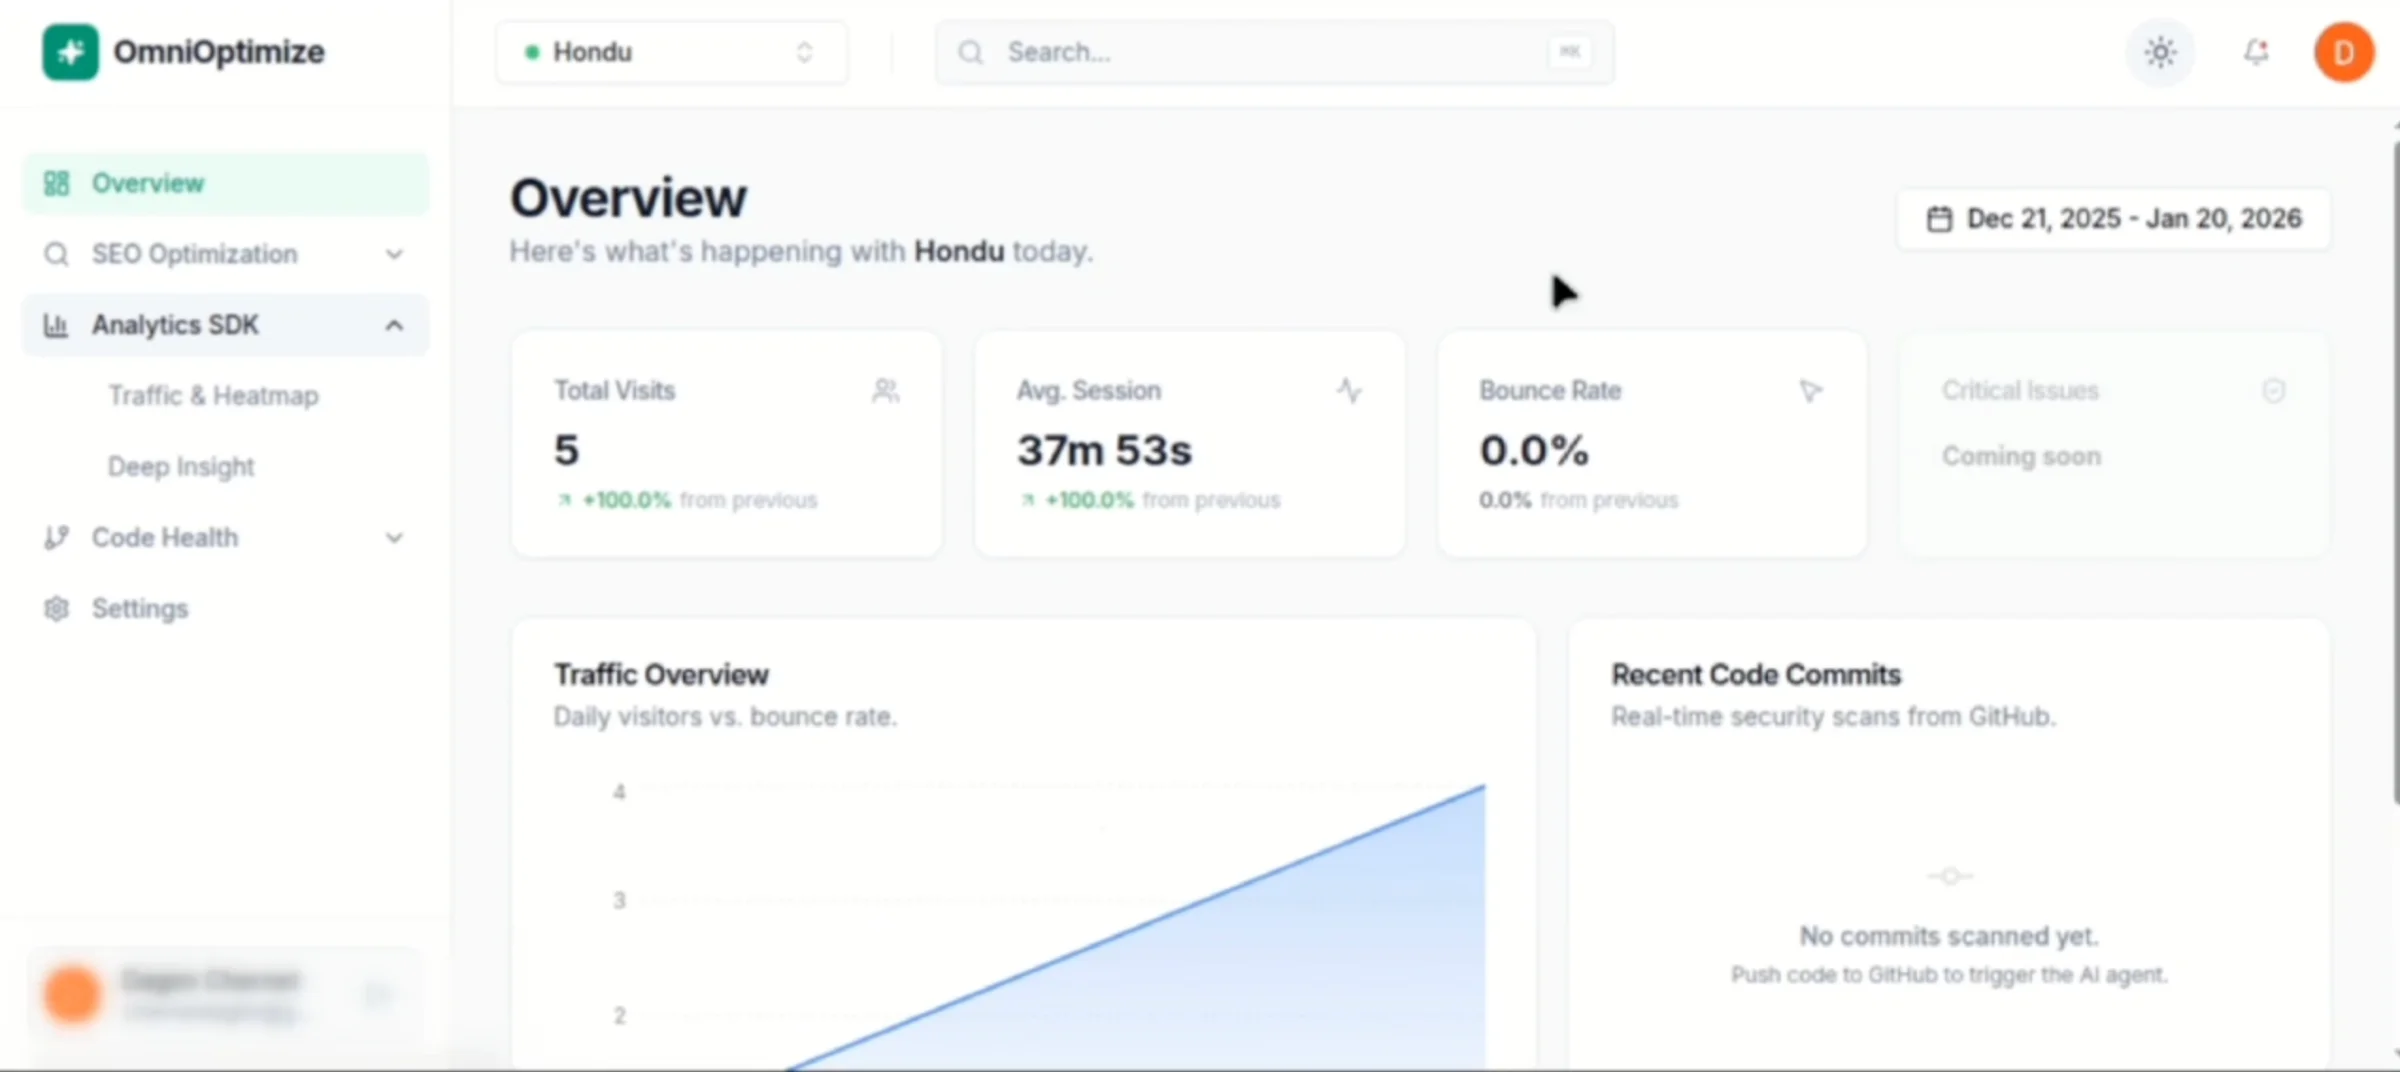
Task: Open SEO Optimization menu item
Action: click(226, 254)
